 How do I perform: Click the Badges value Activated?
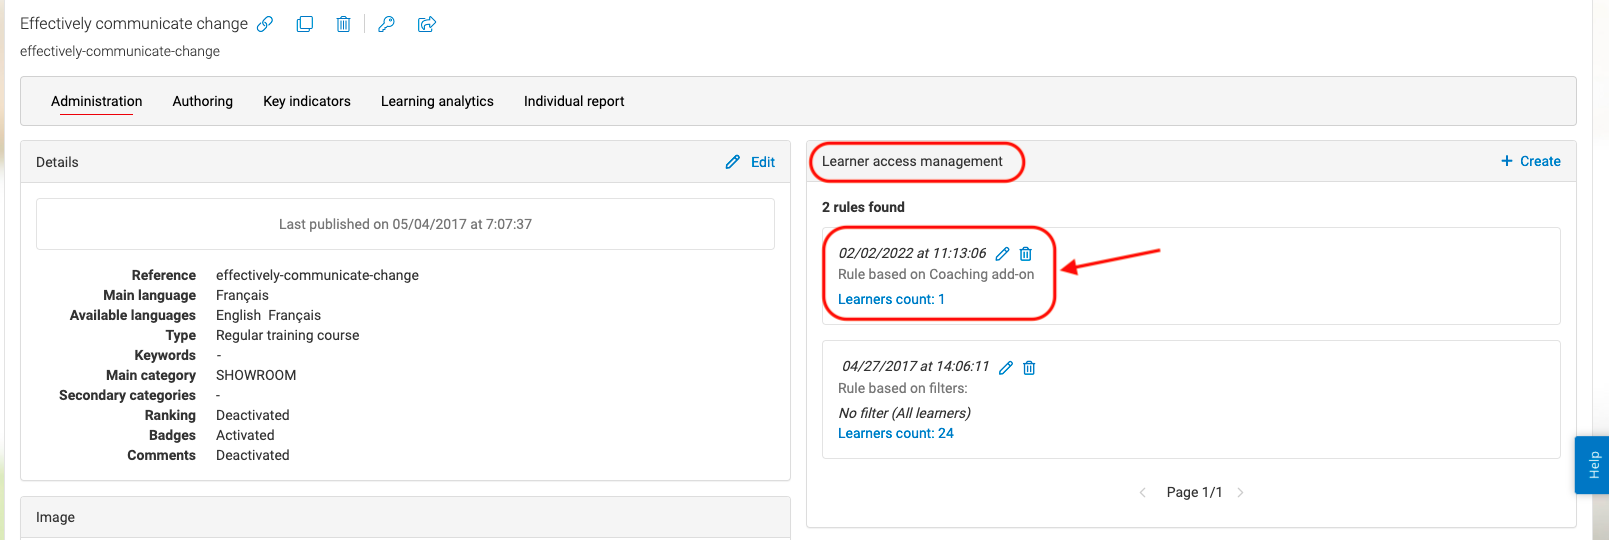pos(245,435)
